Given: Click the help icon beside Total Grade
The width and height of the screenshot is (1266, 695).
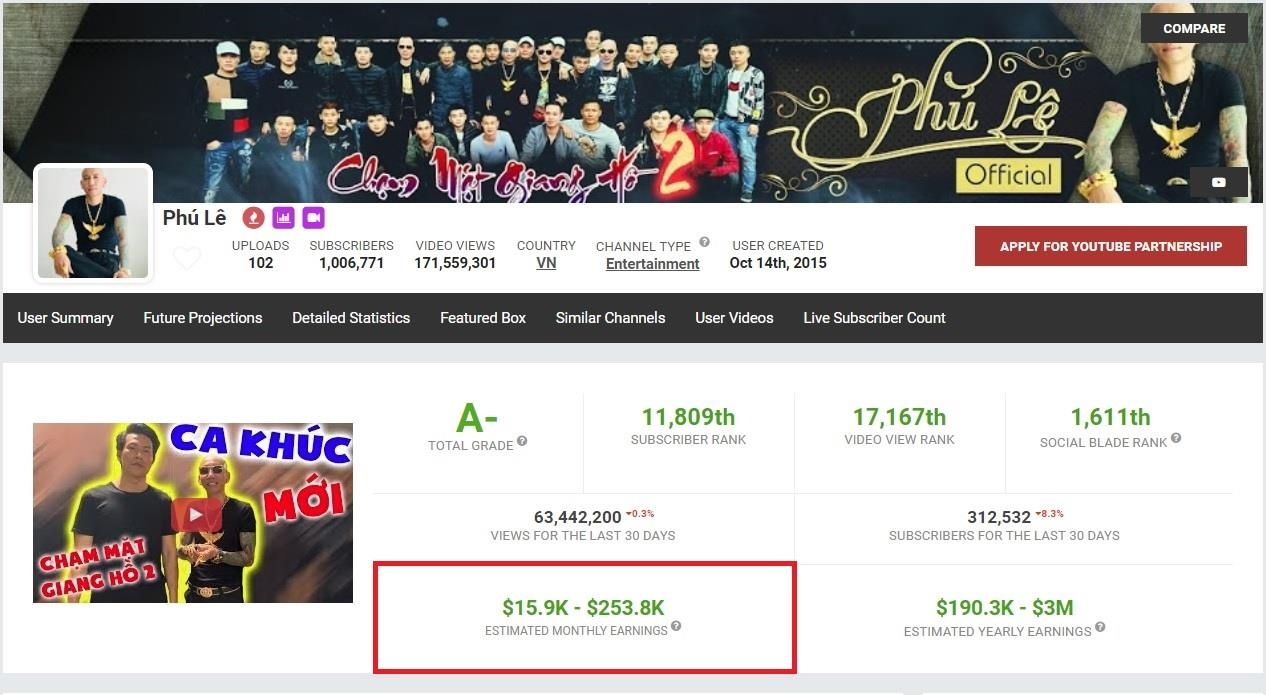Looking at the screenshot, I should [522, 442].
